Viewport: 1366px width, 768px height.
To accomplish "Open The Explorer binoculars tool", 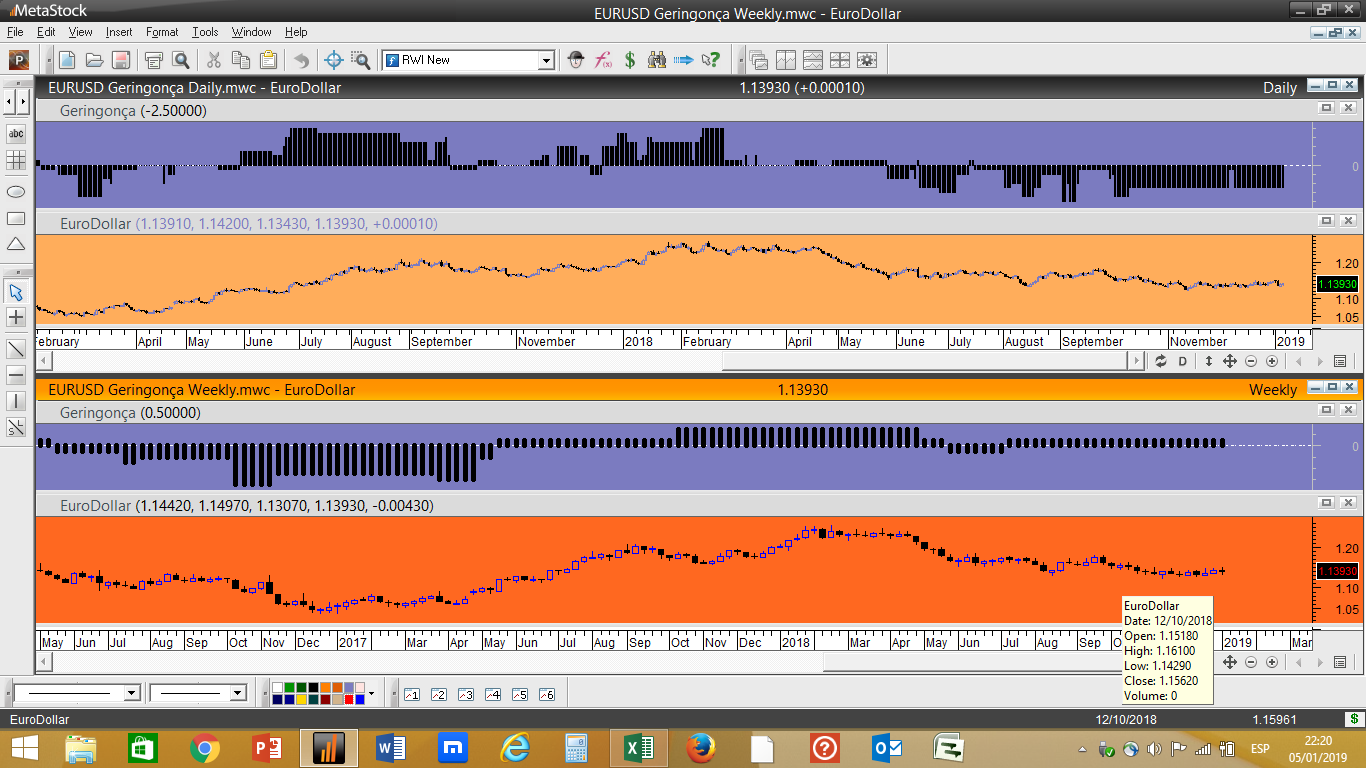I will [656, 60].
